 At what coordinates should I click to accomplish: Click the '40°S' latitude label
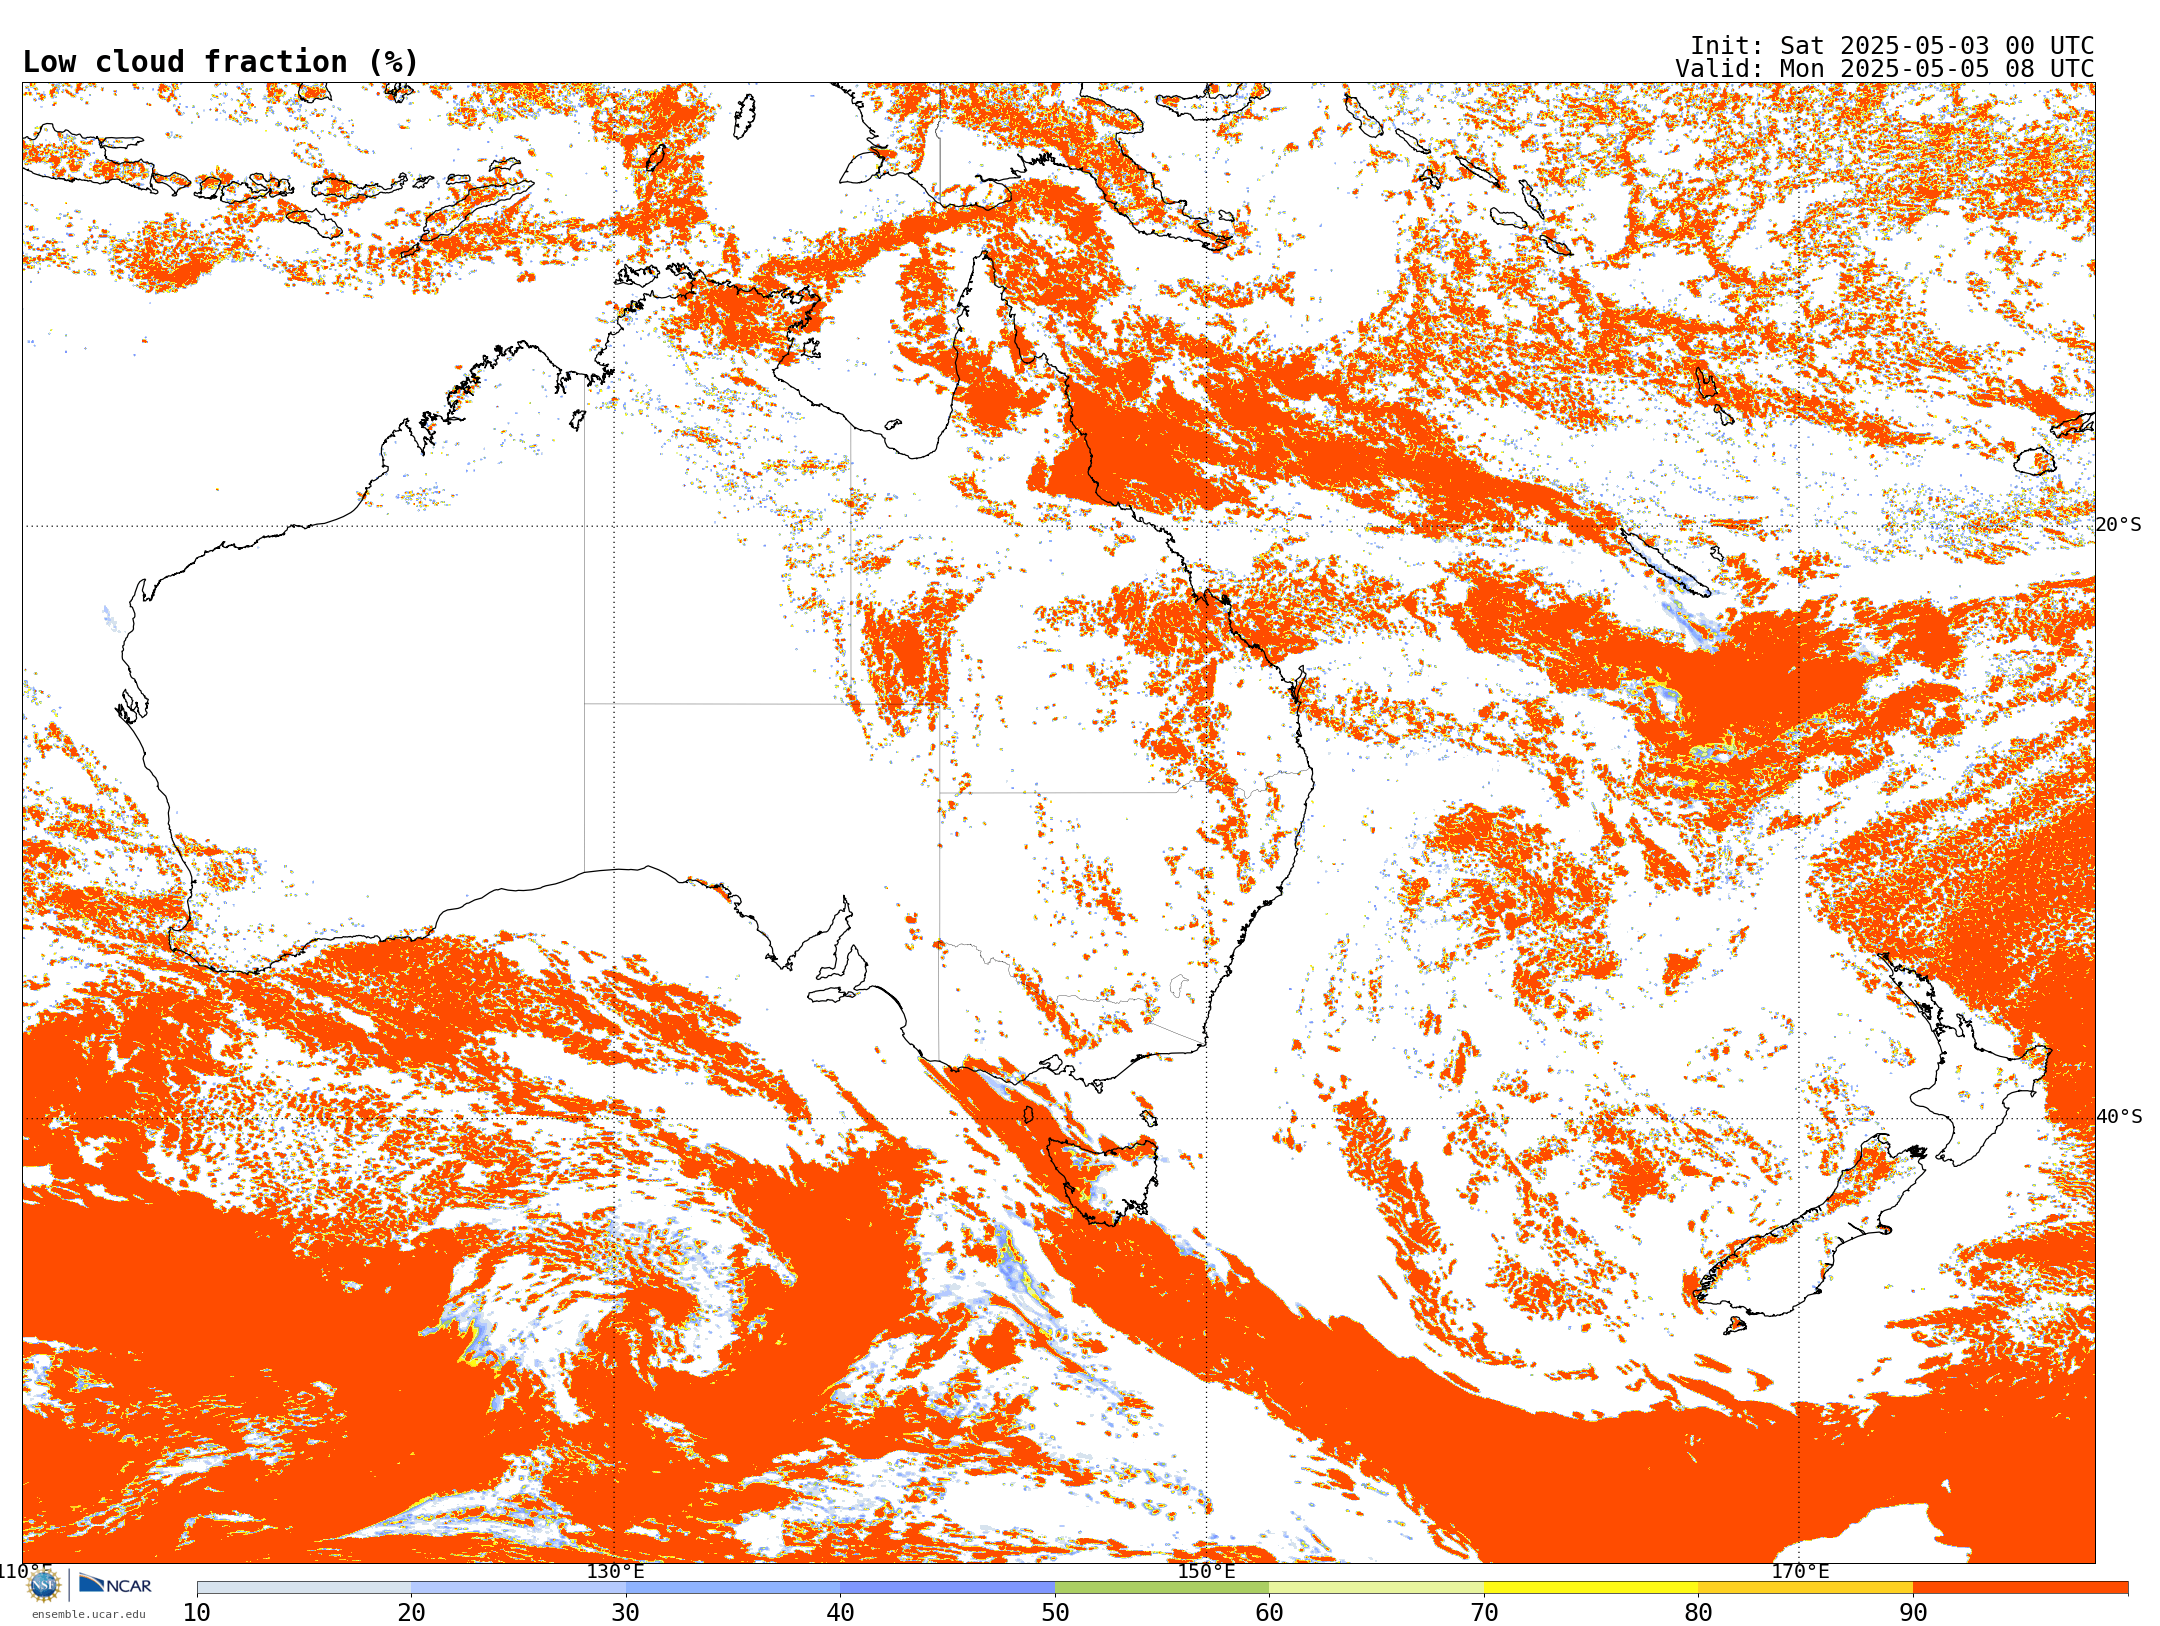coord(2119,1117)
